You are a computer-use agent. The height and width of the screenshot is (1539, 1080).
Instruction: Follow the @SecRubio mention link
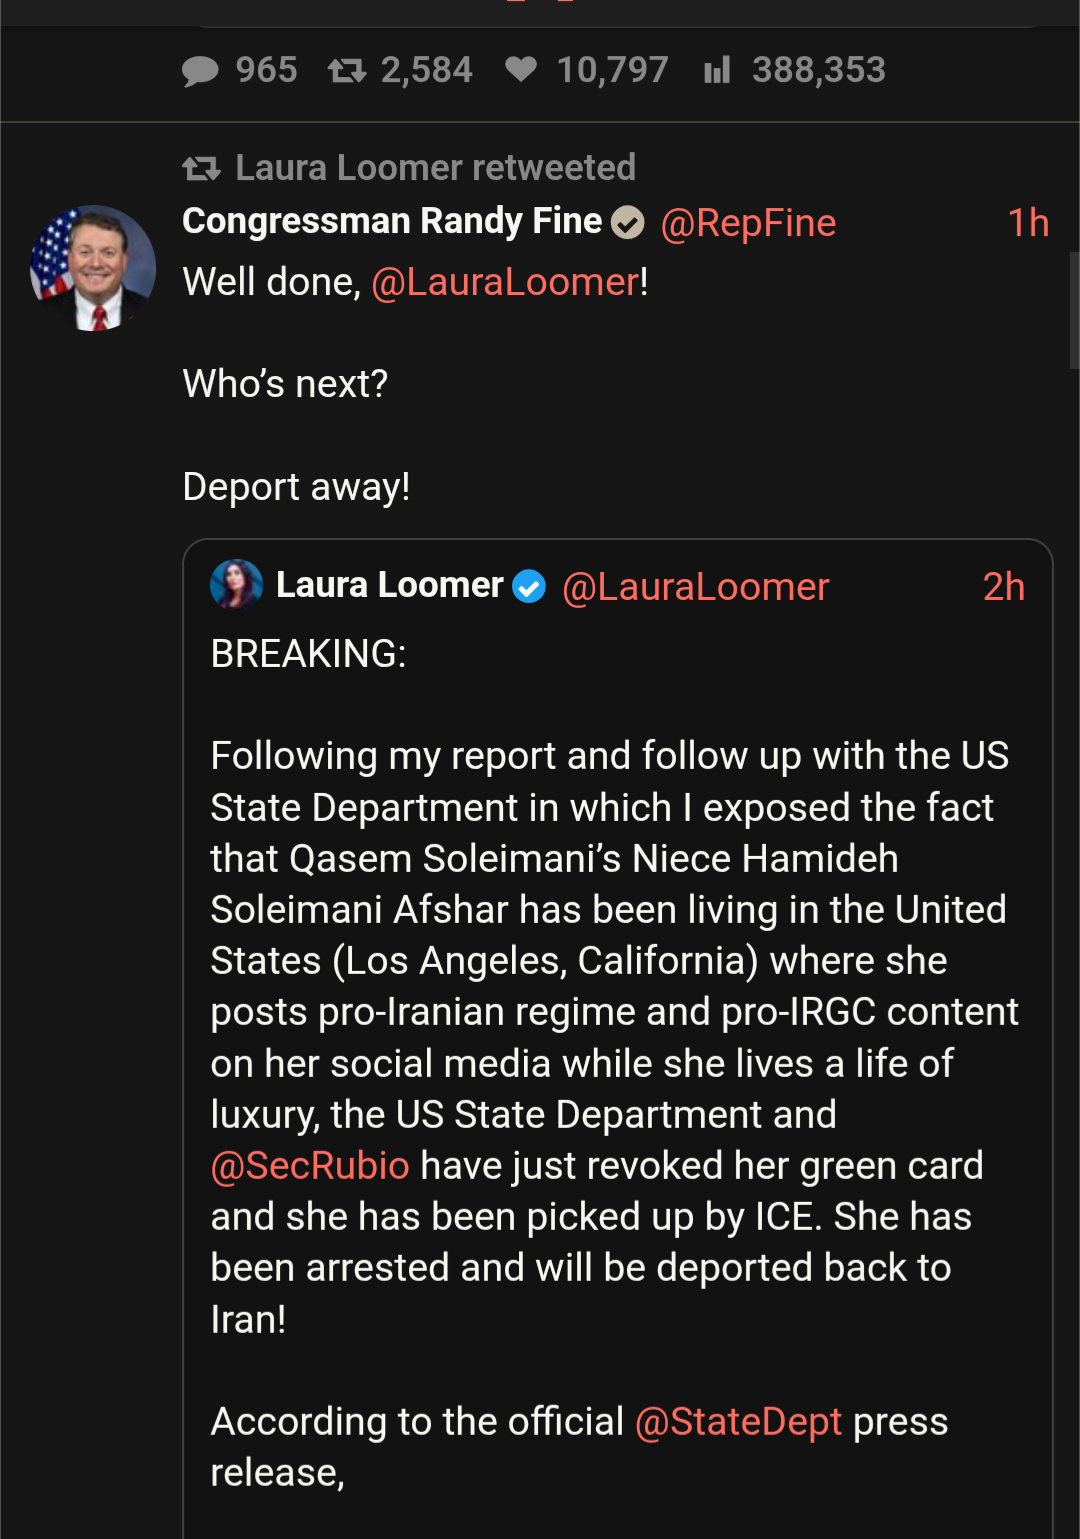310,1166
